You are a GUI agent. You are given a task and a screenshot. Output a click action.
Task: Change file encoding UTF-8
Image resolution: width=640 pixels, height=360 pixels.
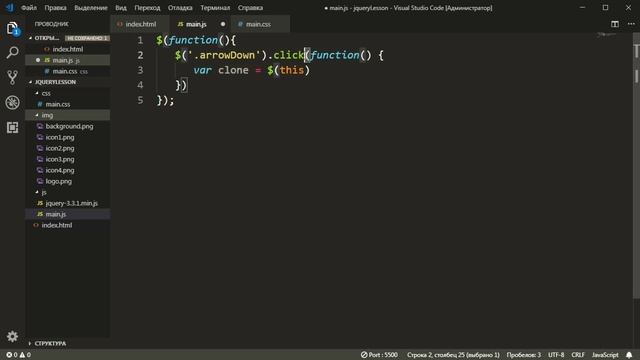tap(556, 355)
